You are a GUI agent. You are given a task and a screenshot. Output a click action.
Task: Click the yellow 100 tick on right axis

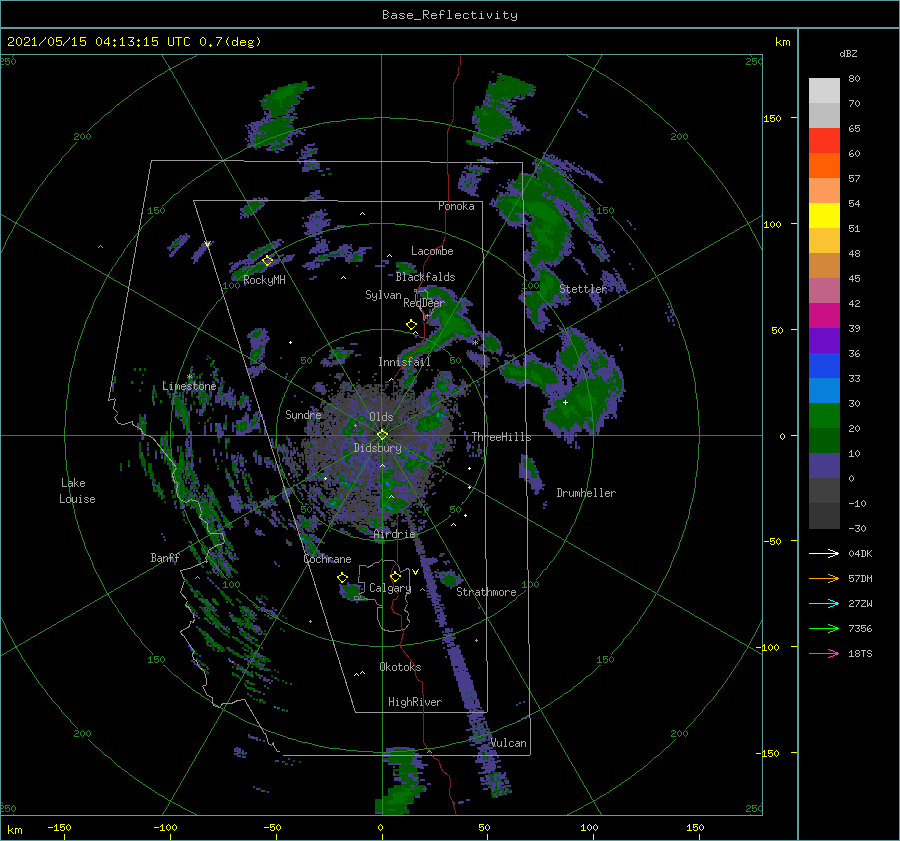coord(772,224)
